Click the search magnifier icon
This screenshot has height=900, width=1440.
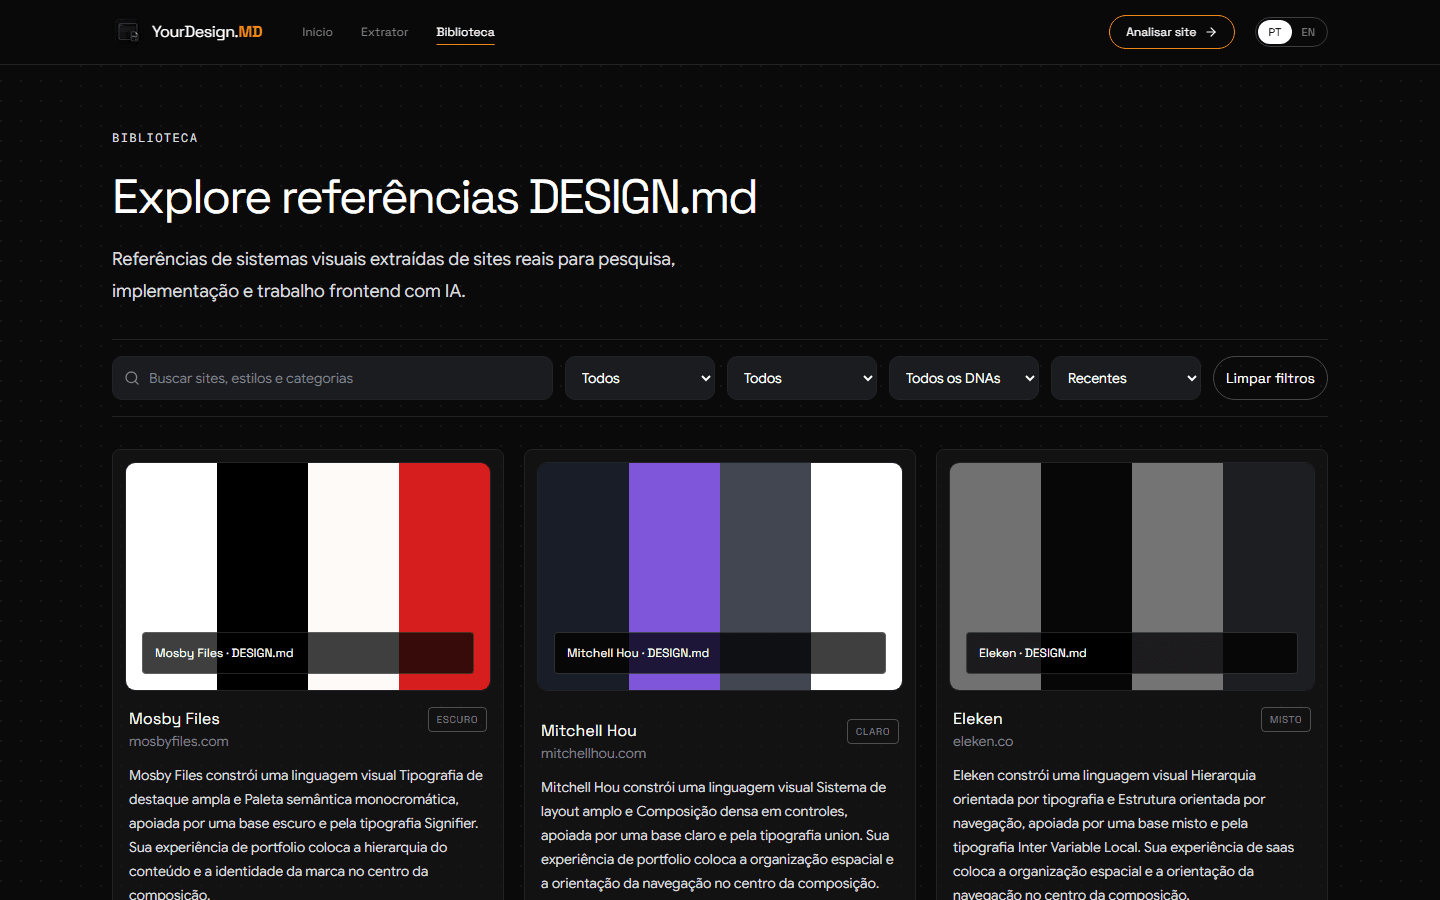click(132, 378)
